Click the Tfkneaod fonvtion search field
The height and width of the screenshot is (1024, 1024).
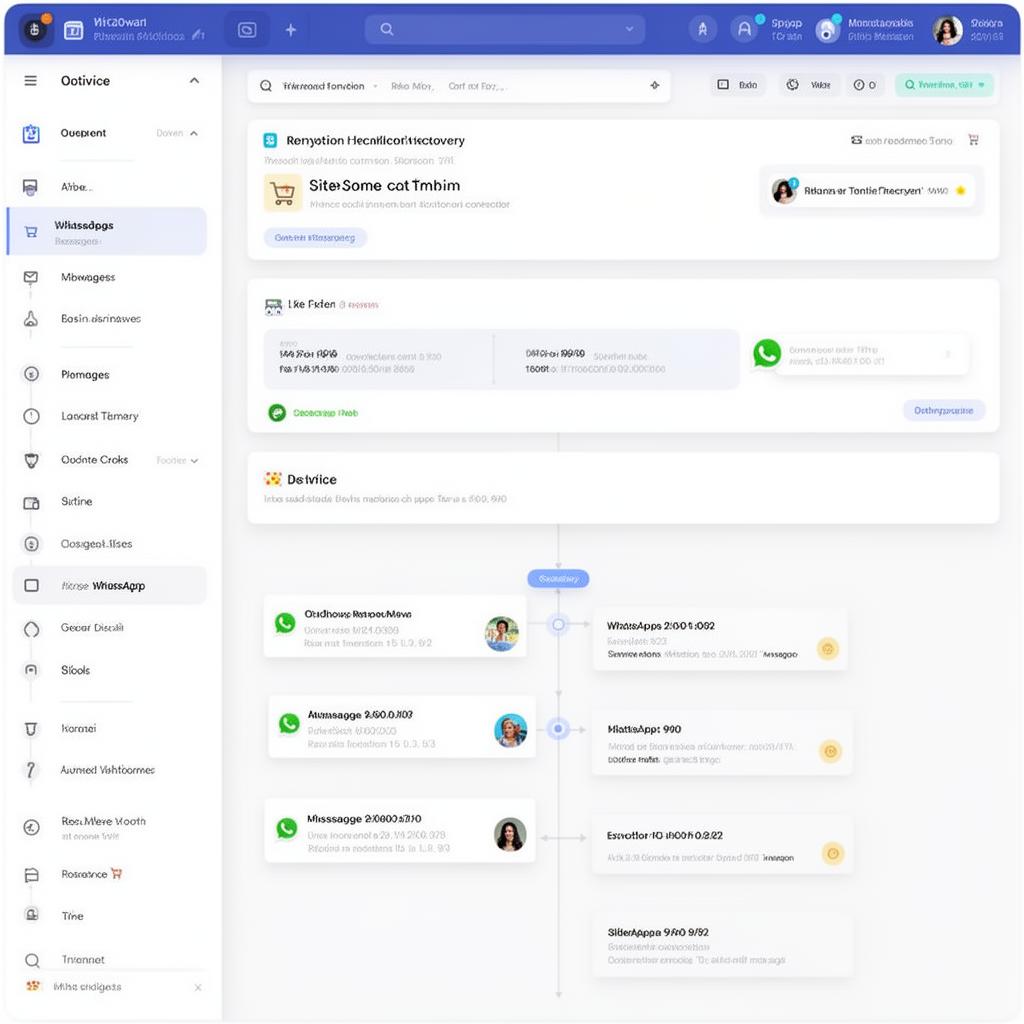coord(324,86)
